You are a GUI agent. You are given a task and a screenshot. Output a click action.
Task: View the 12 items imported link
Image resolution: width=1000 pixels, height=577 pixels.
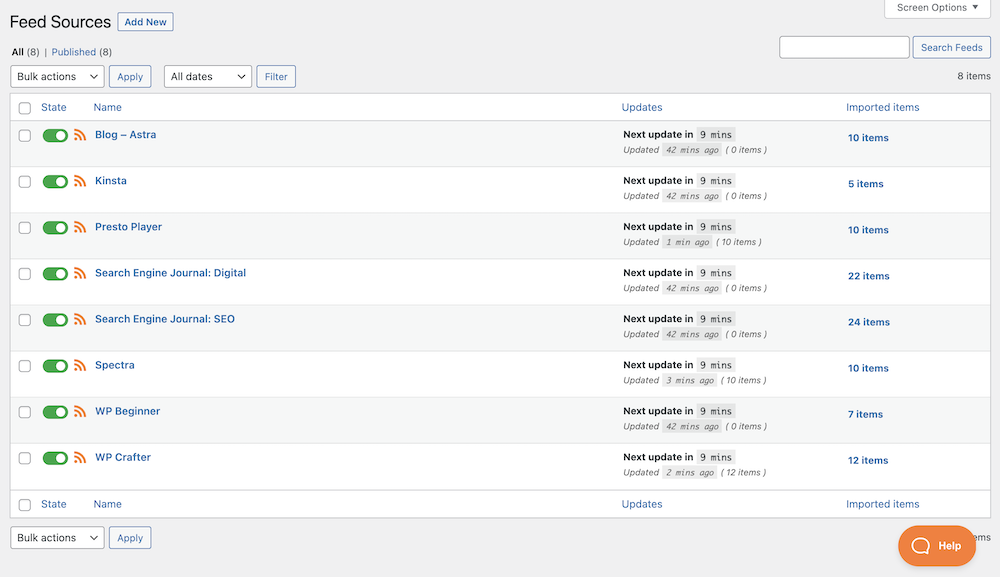[x=868, y=460]
